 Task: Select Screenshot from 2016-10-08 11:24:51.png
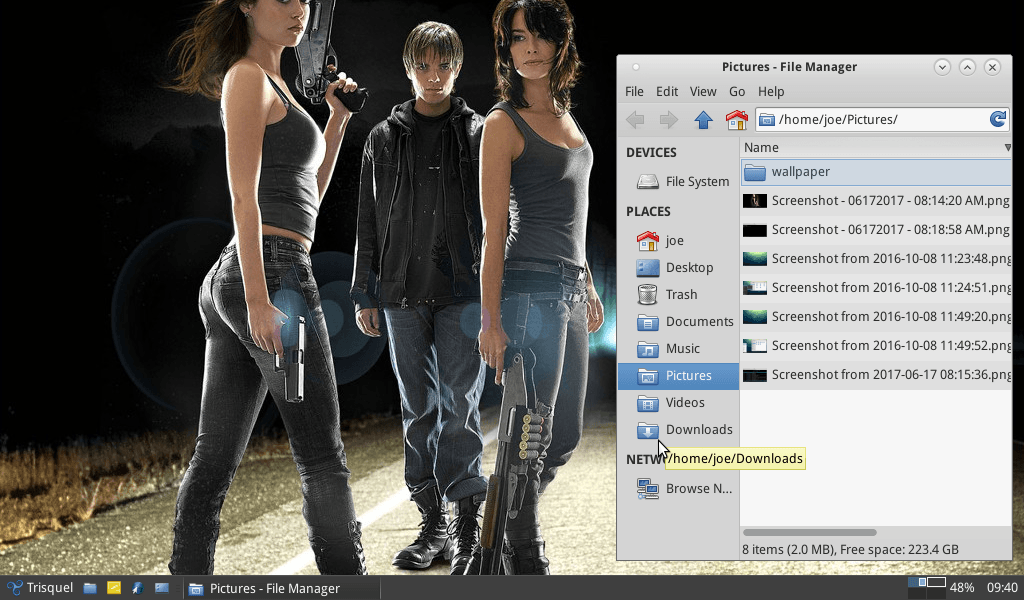pos(876,287)
